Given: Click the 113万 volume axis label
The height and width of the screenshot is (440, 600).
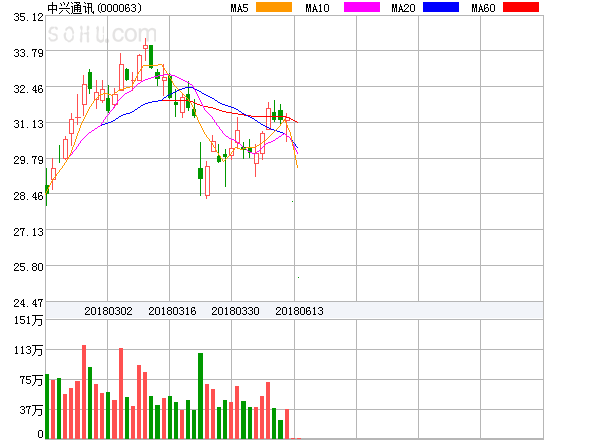Looking at the screenshot, I should [x=28, y=350].
